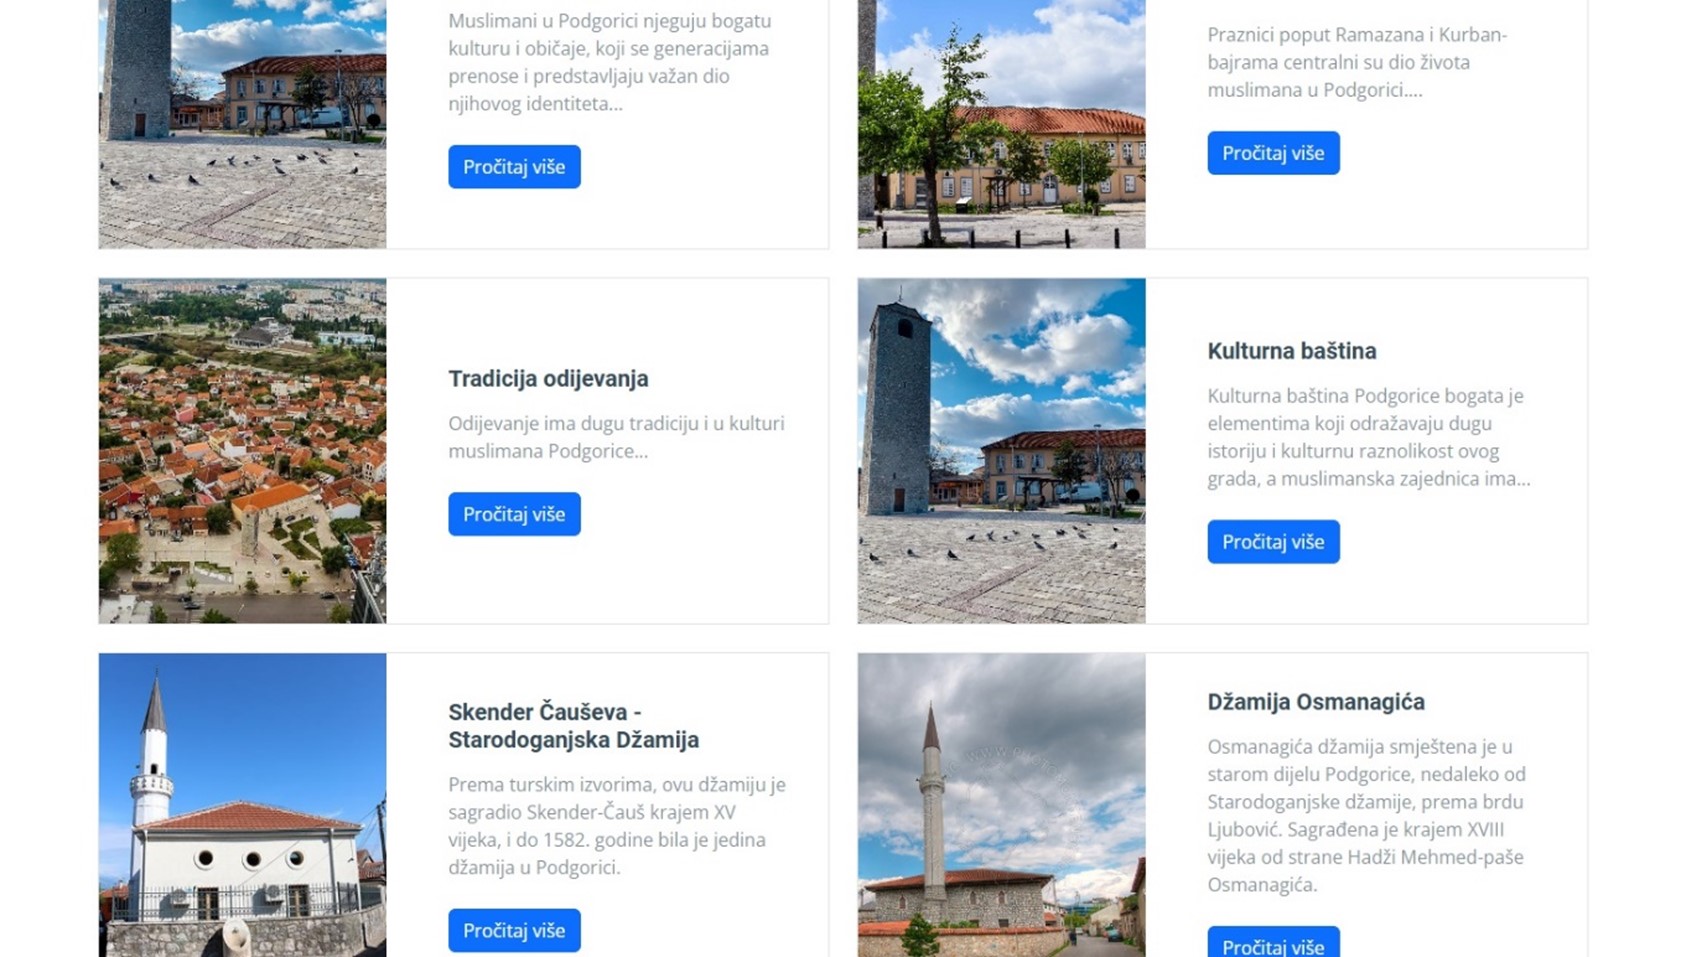
Task: Click stone minaret photo under cloudy sky
Action: [1001, 805]
